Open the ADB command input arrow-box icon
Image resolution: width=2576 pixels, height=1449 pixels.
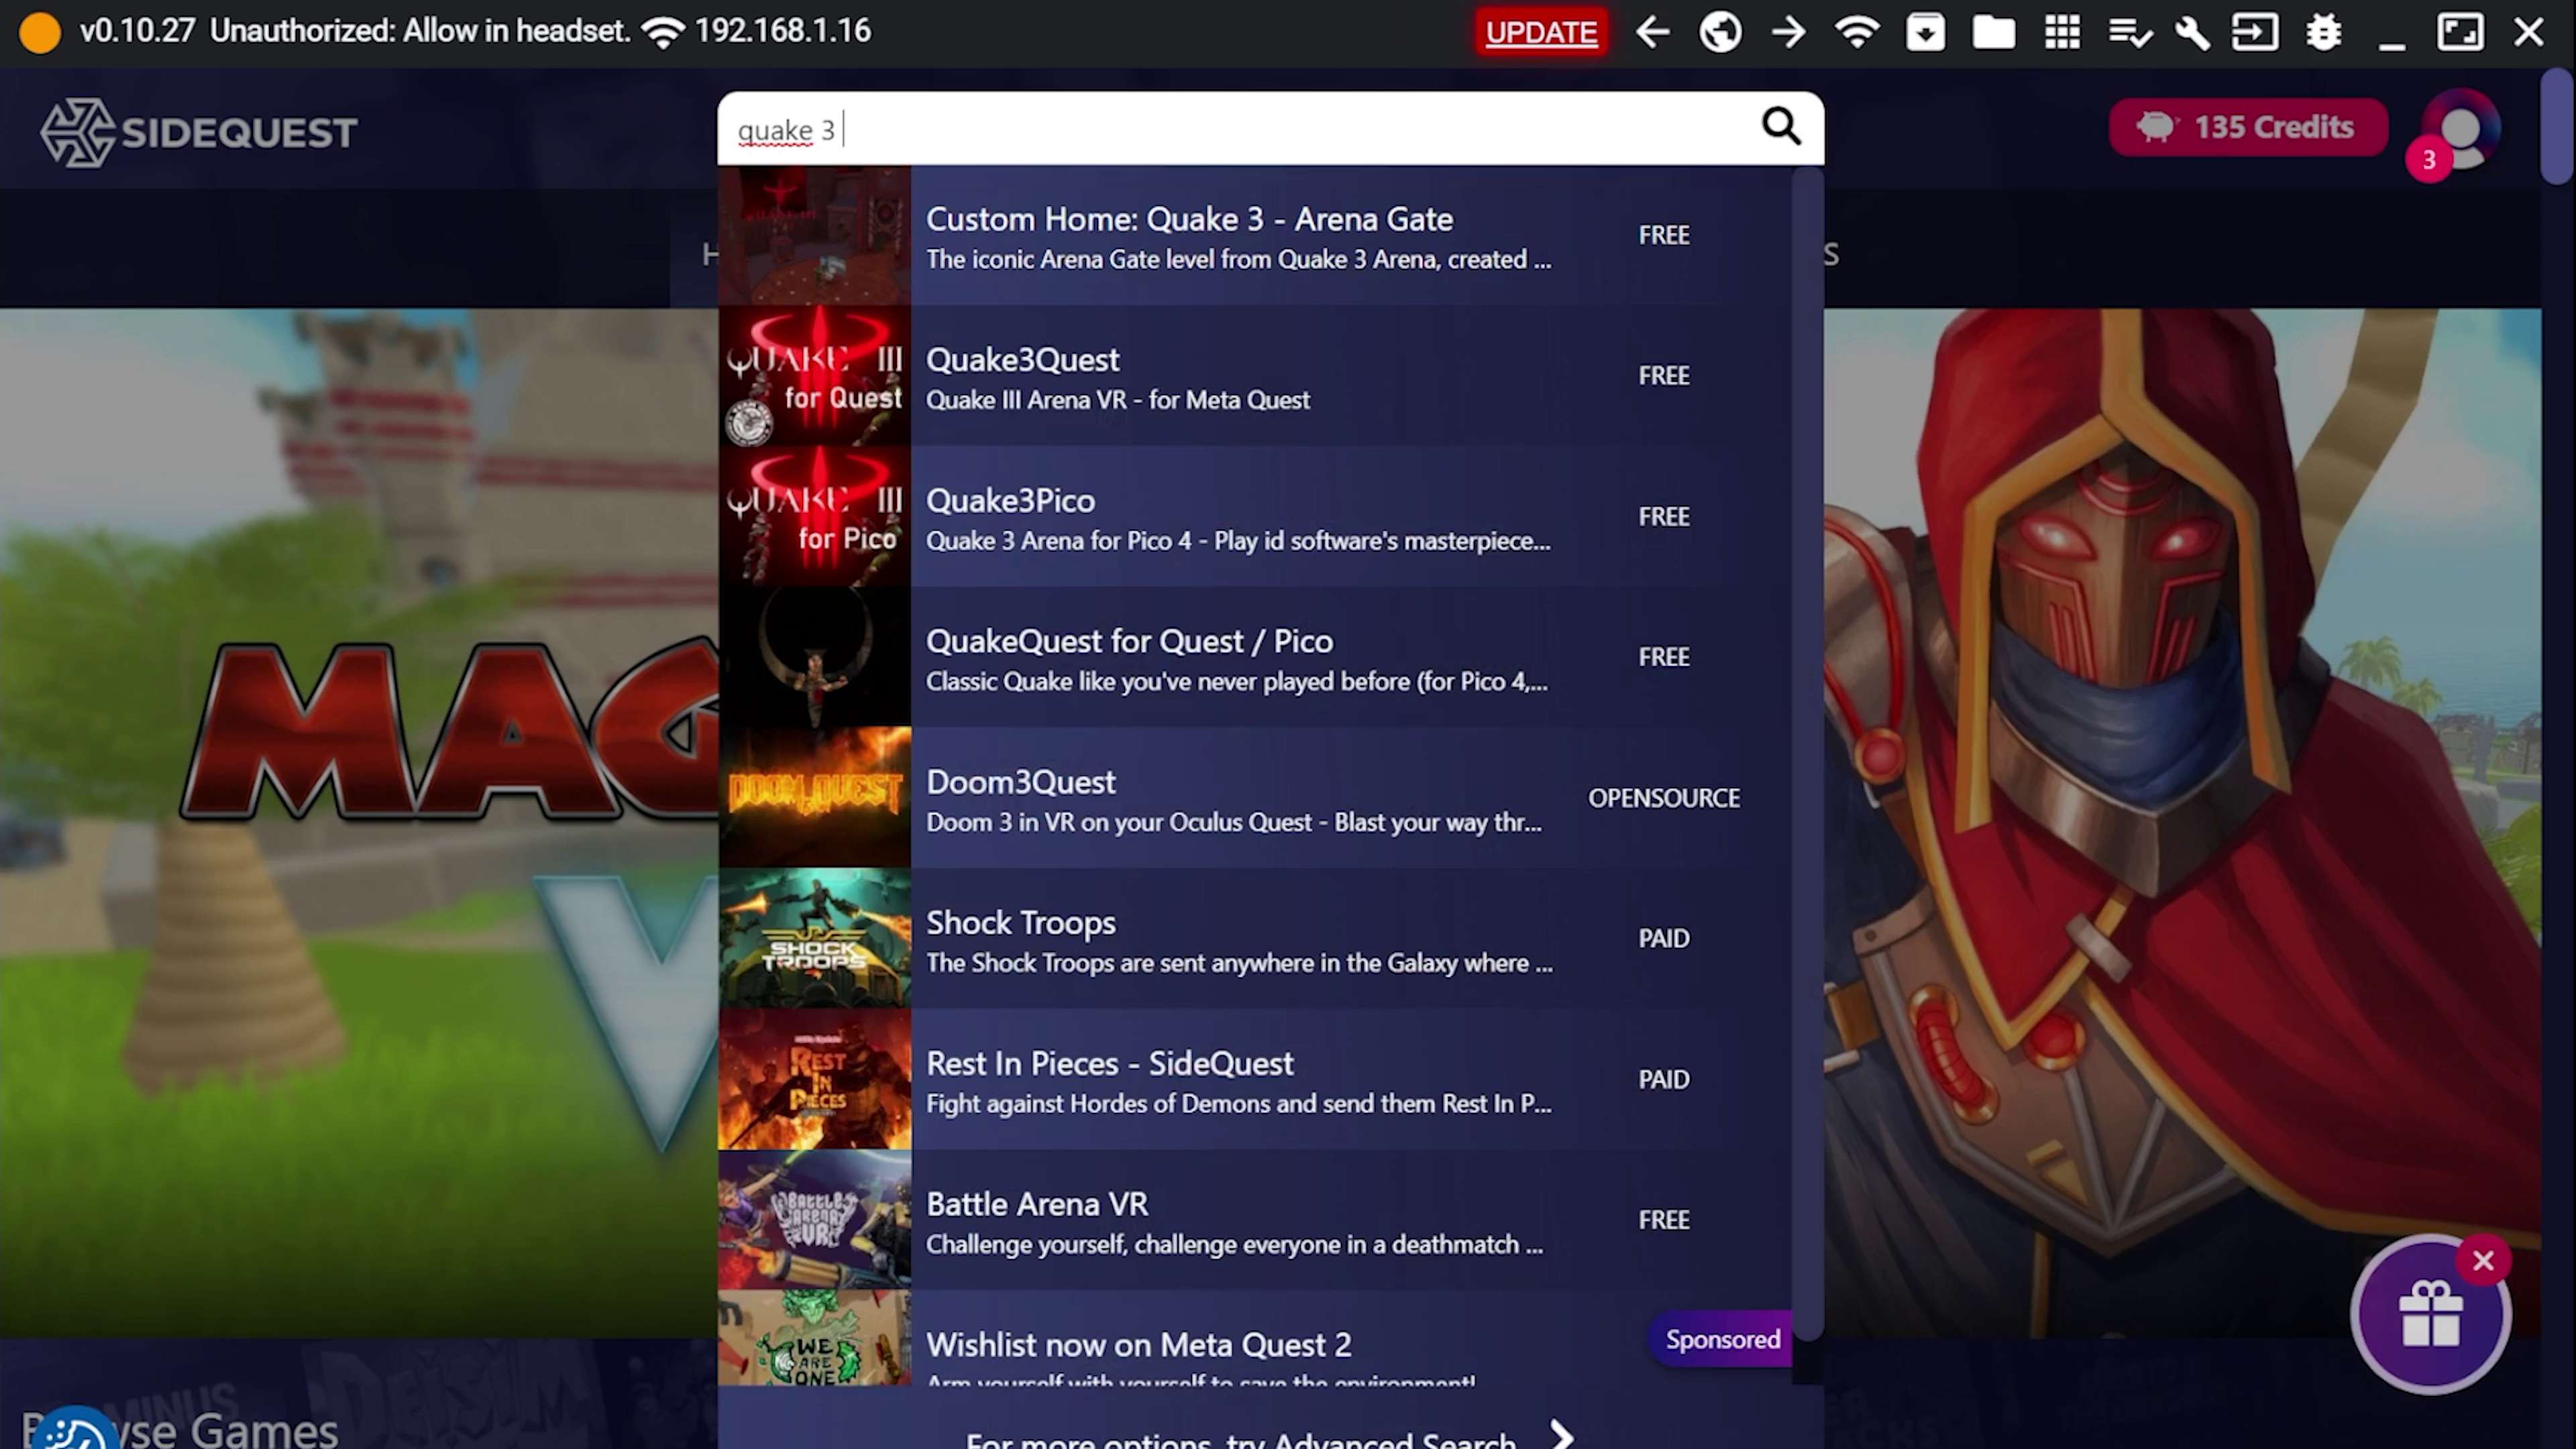click(2255, 32)
